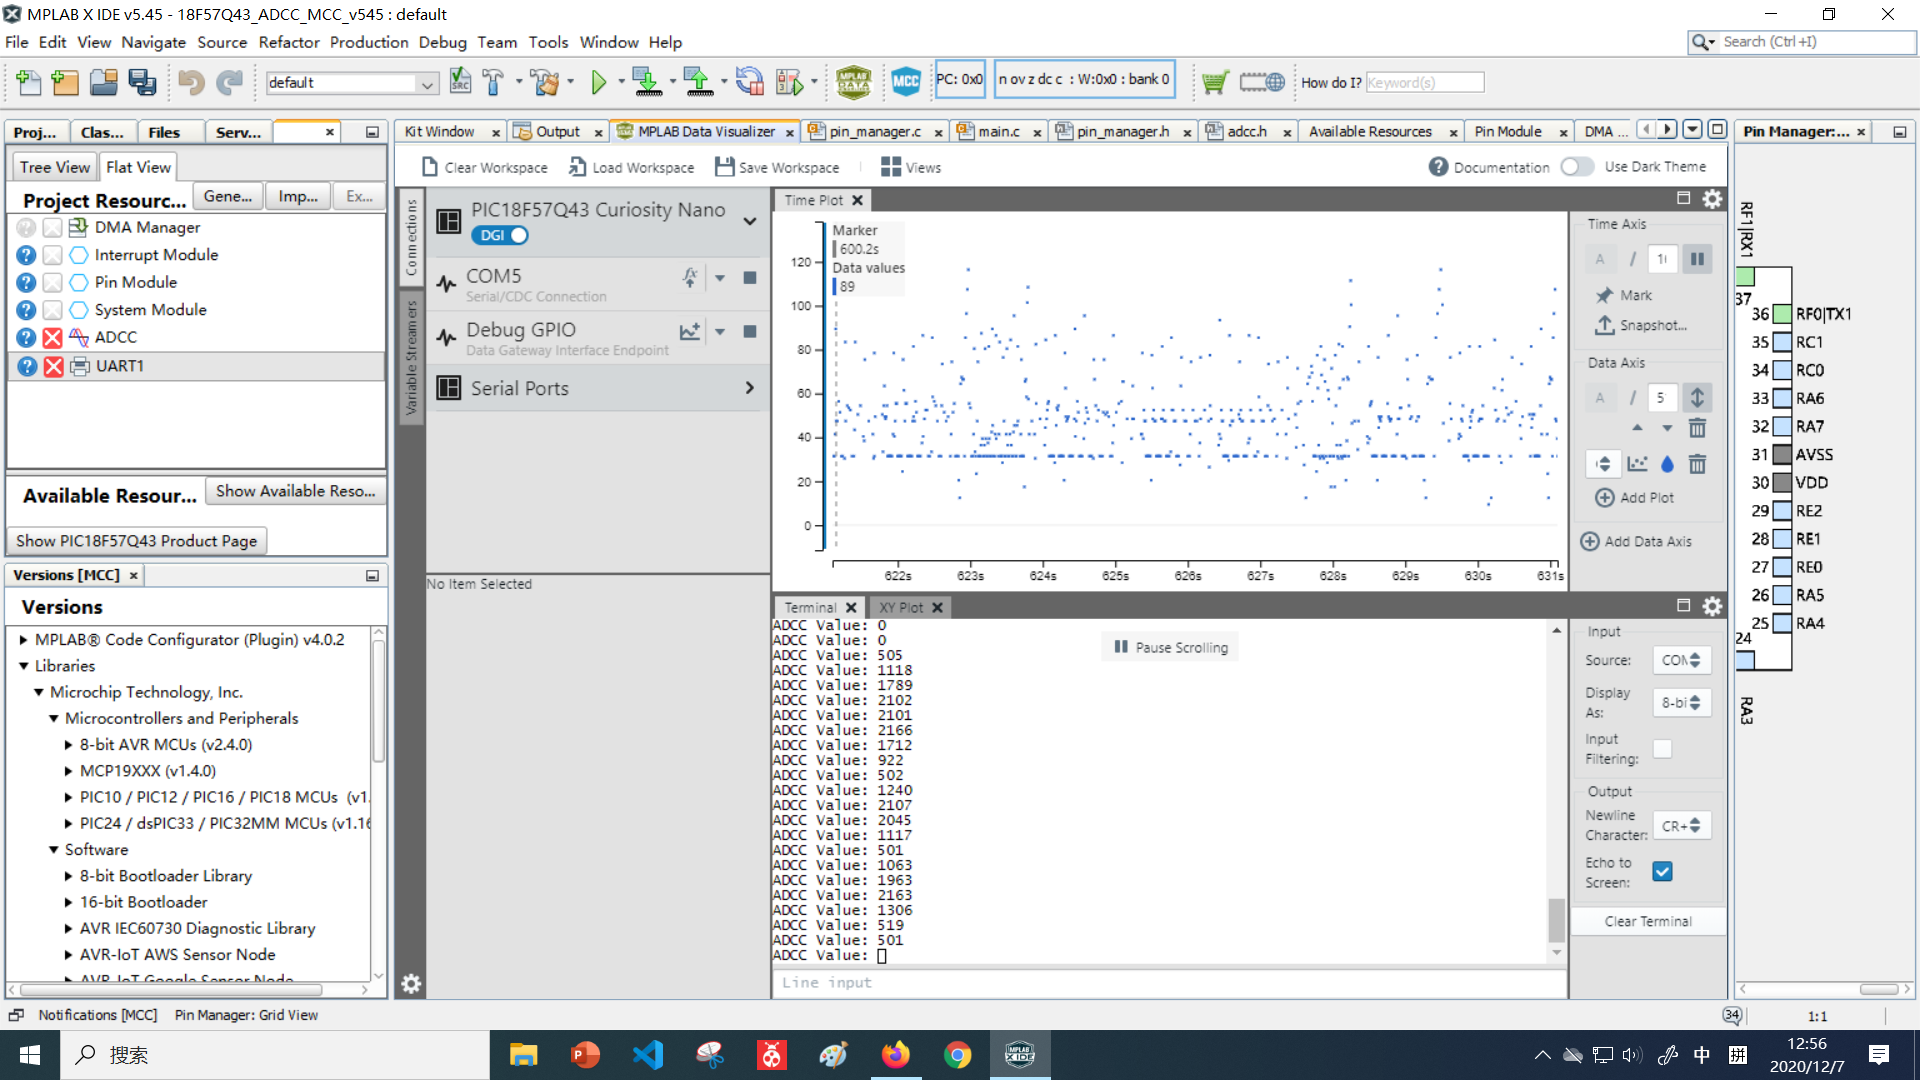Create a new file from the toolbar
This screenshot has height=1080, width=1920.
coord(29,82)
